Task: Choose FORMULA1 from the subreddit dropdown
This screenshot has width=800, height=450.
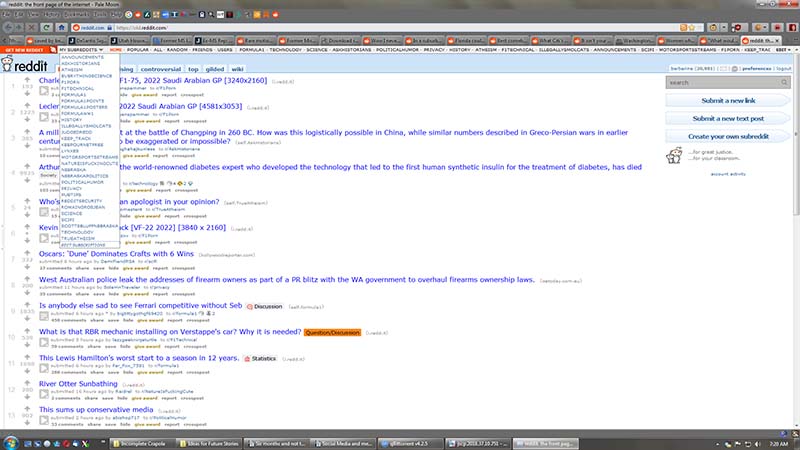Action: 73,94
